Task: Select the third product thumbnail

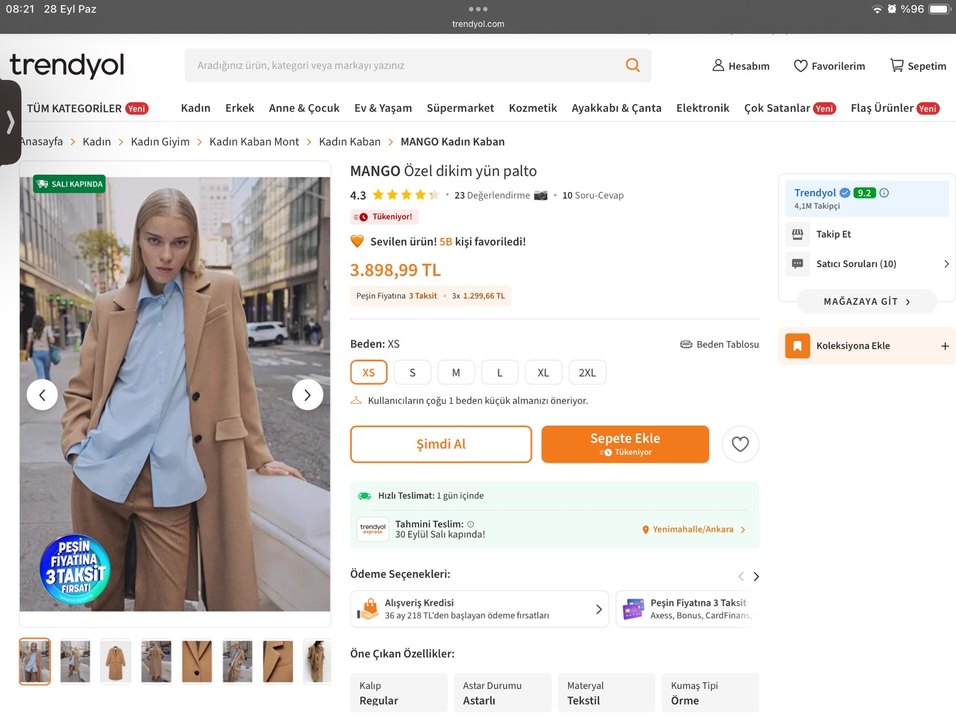Action: tap(116, 661)
